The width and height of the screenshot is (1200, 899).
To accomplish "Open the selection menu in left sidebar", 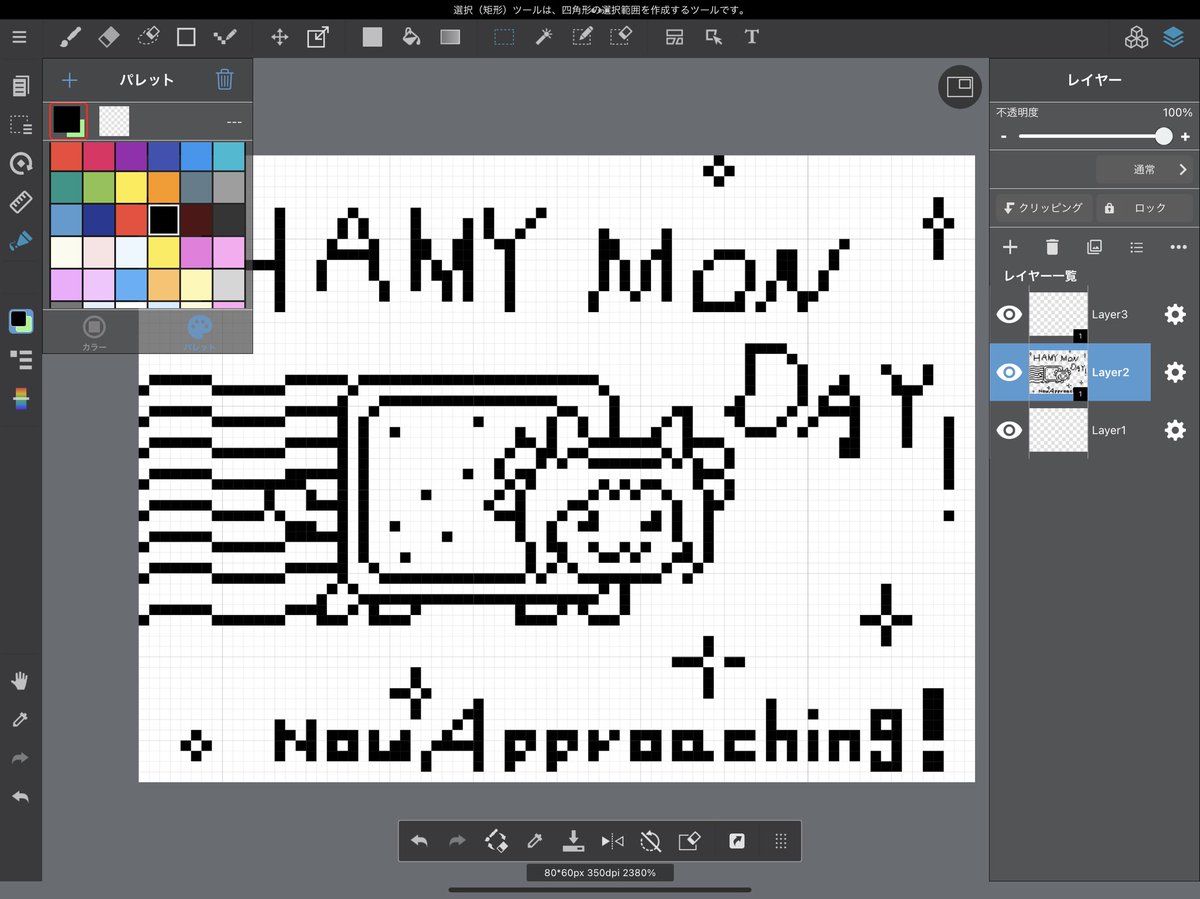I will pos(20,125).
